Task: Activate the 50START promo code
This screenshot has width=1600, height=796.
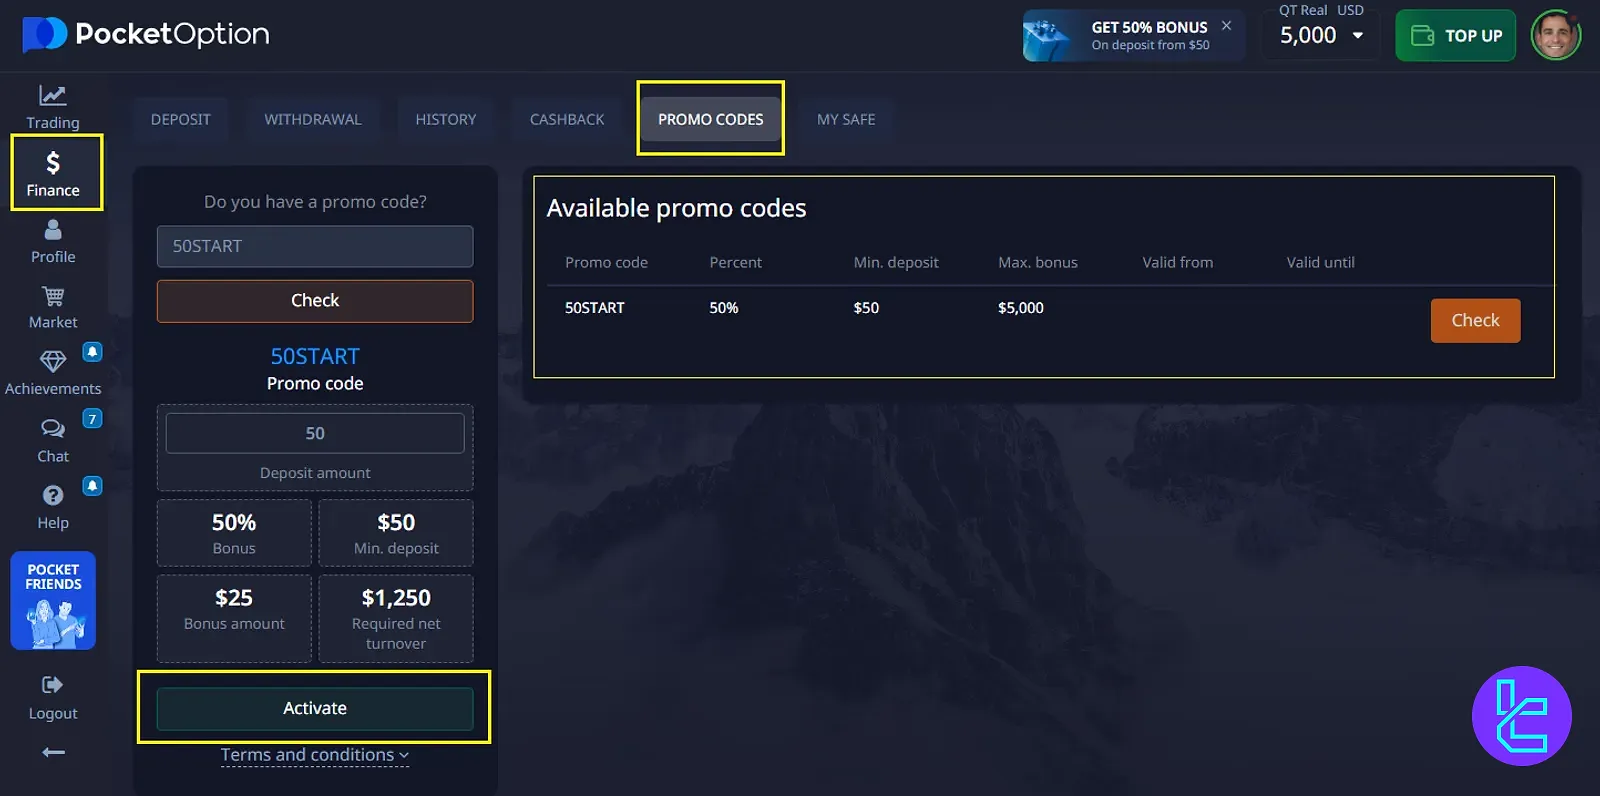Action: point(315,708)
